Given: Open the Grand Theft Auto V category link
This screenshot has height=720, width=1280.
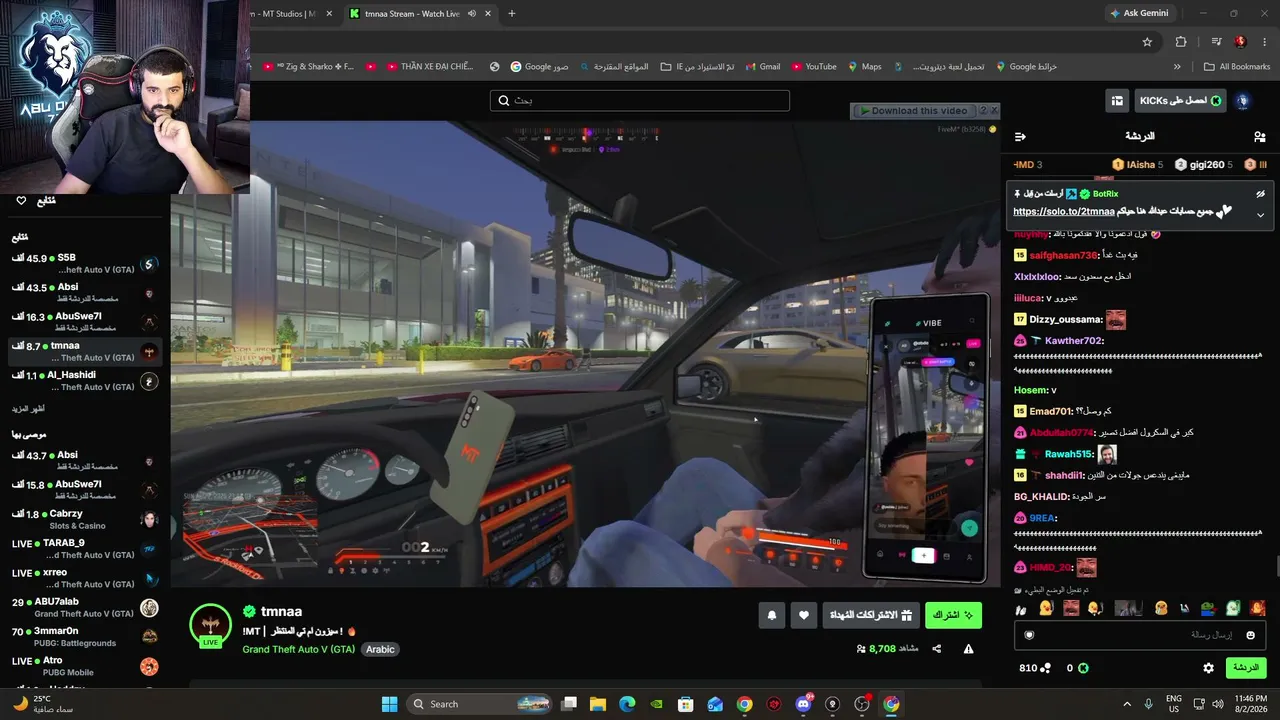Looking at the screenshot, I should click(x=298, y=649).
